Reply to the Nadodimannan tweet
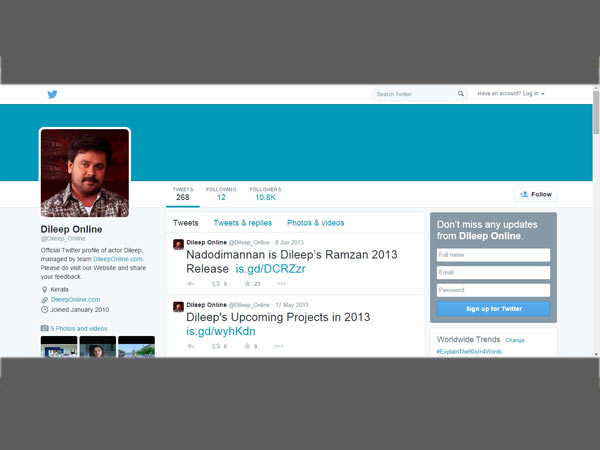 (x=191, y=284)
